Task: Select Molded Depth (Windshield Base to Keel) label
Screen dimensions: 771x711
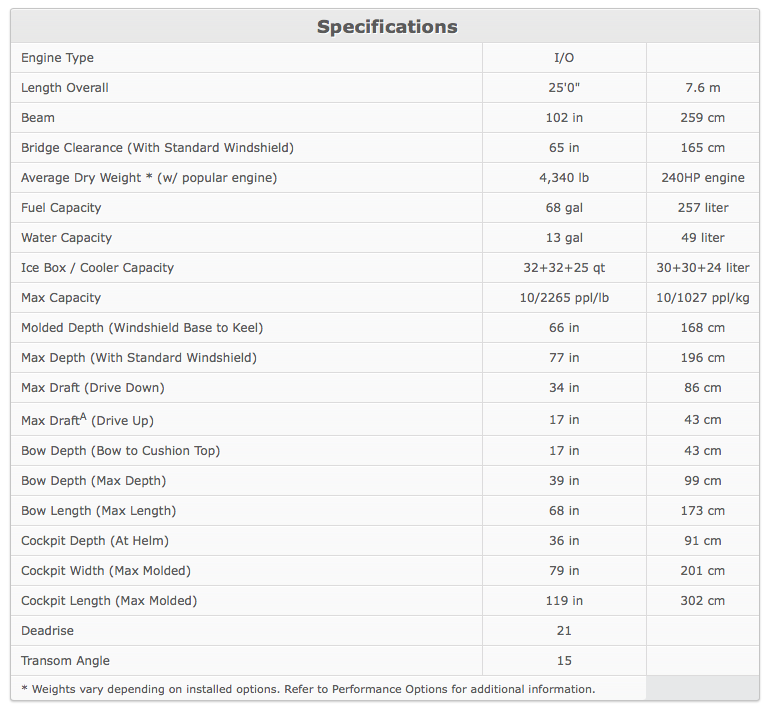Action: (142, 328)
